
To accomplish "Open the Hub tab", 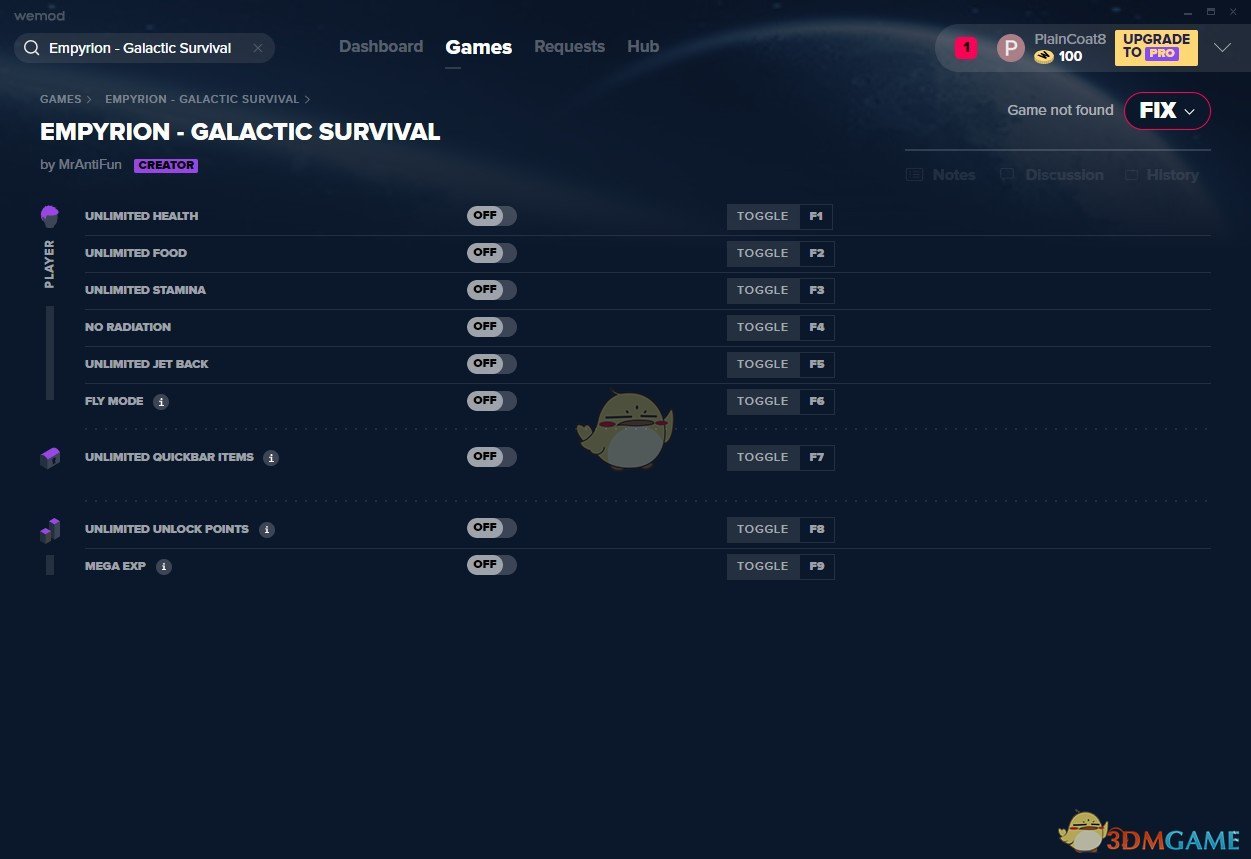I will (x=643, y=47).
